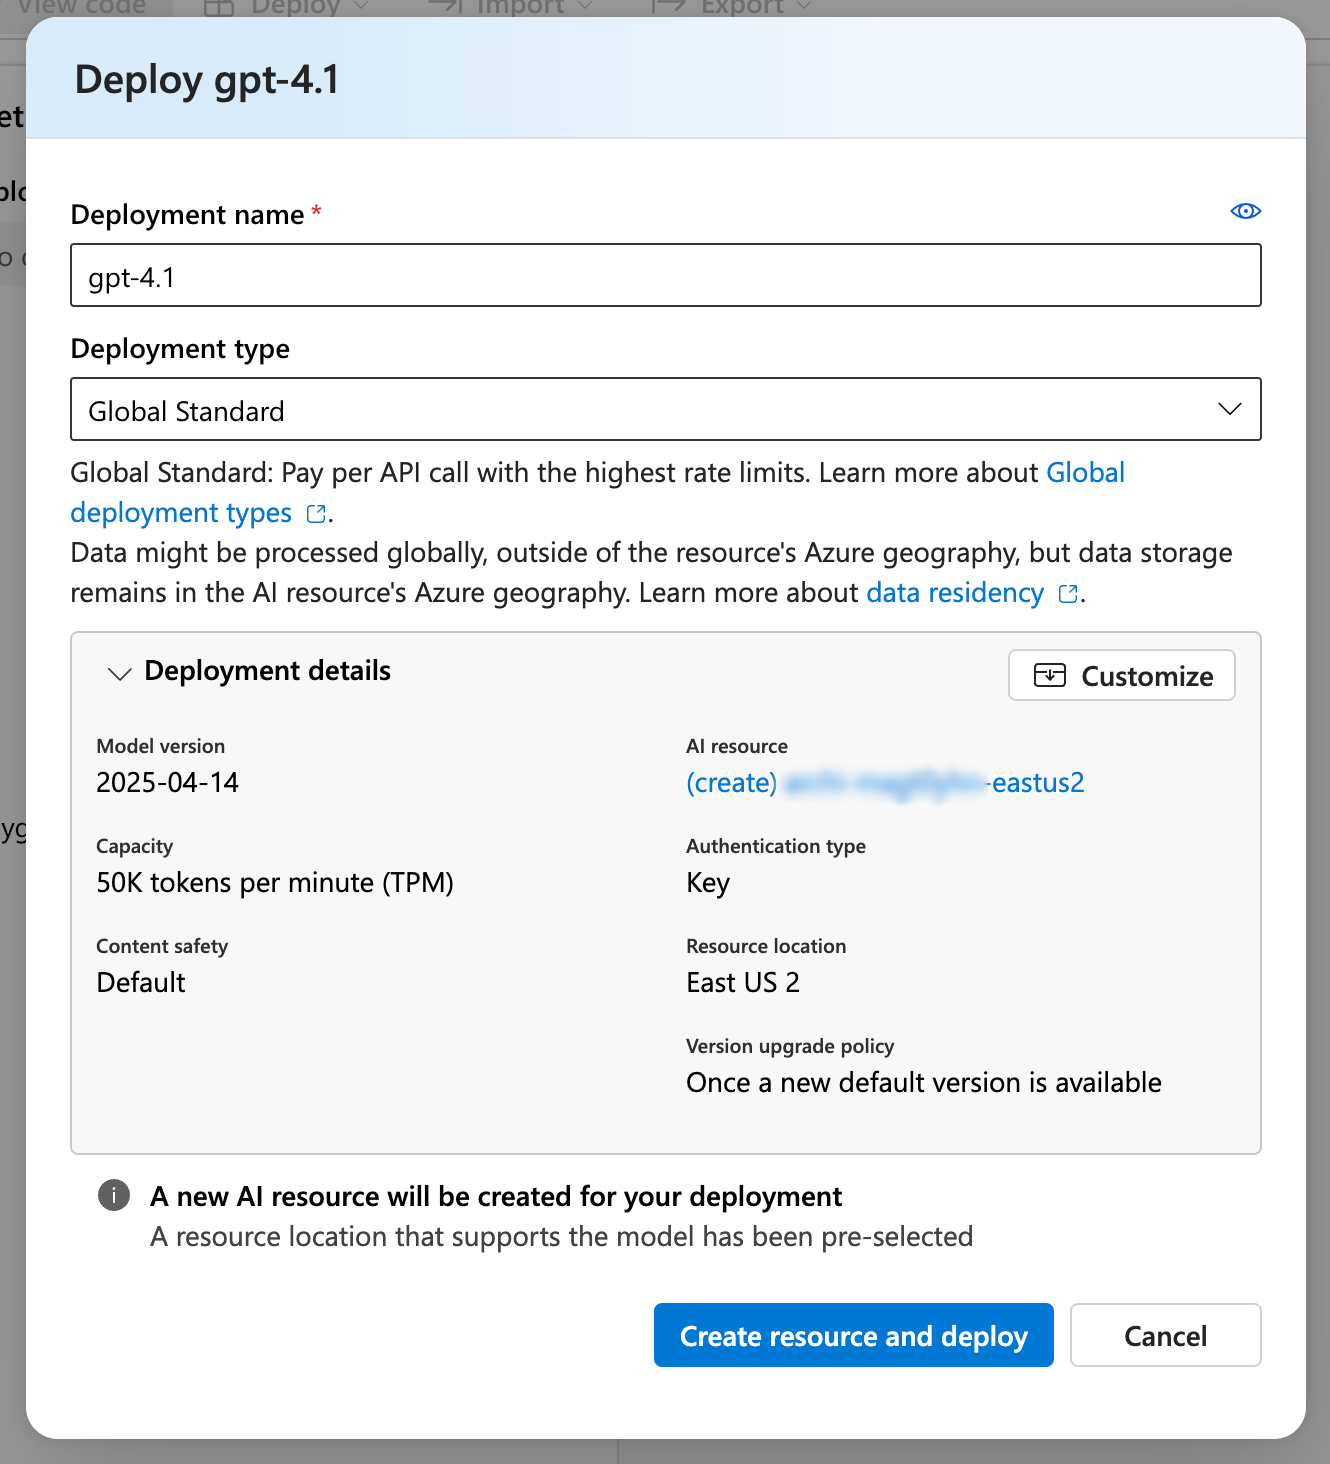Select the Resource location value East US 2

click(x=743, y=983)
